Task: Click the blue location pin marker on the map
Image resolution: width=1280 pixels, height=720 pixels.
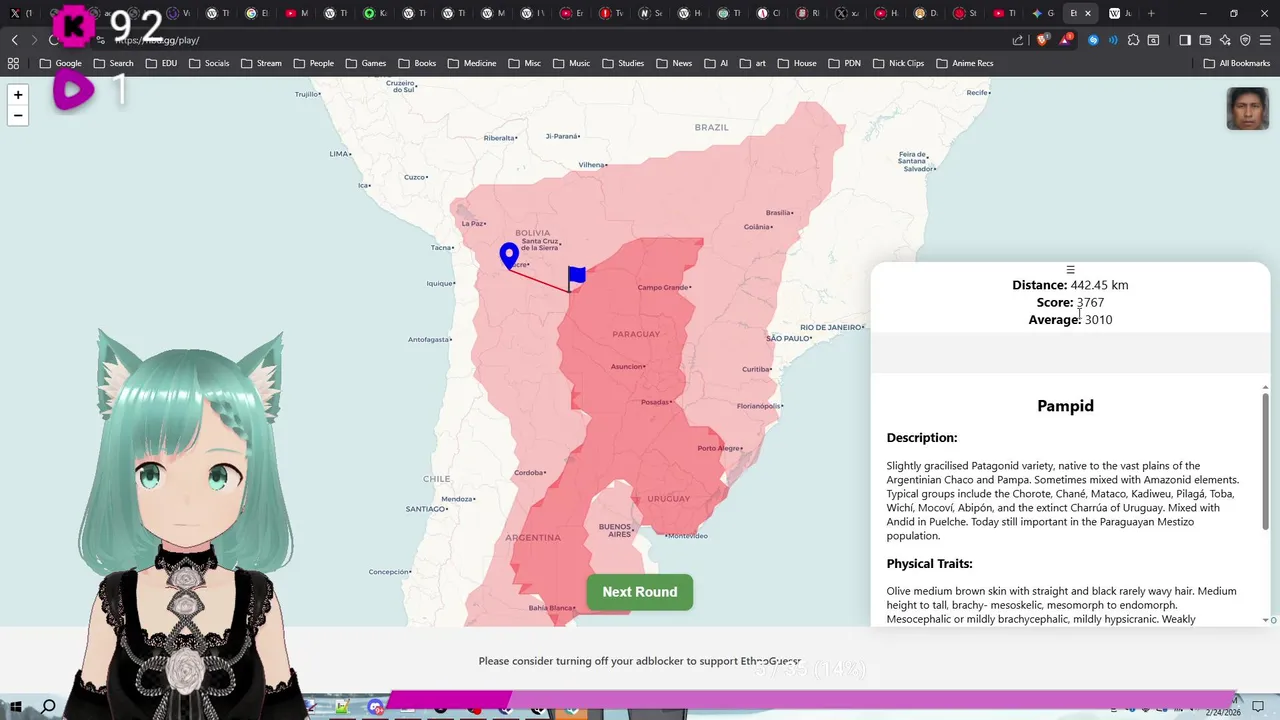Action: tap(509, 256)
